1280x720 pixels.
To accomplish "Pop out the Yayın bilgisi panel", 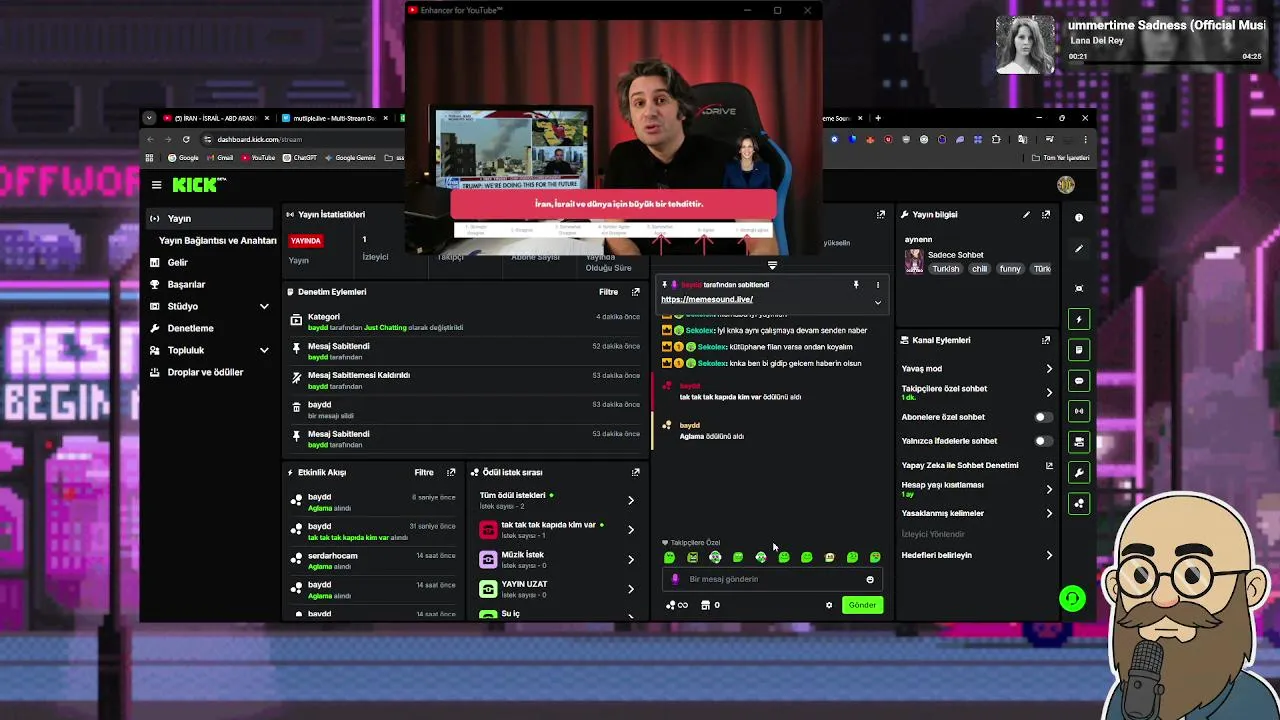I will 1046,214.
